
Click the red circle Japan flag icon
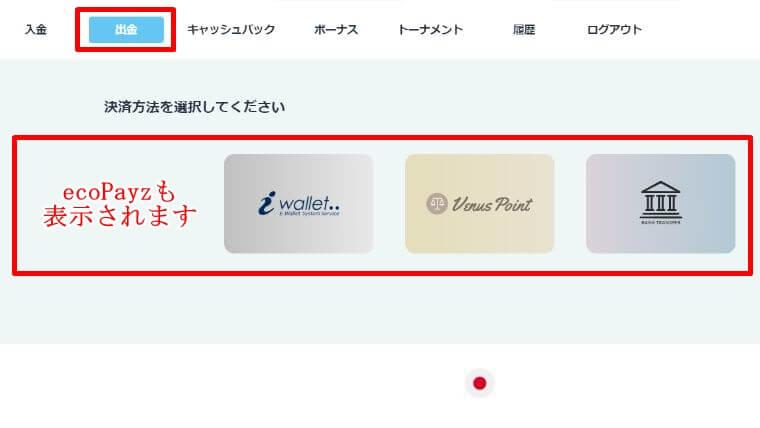tap(479, 383)
